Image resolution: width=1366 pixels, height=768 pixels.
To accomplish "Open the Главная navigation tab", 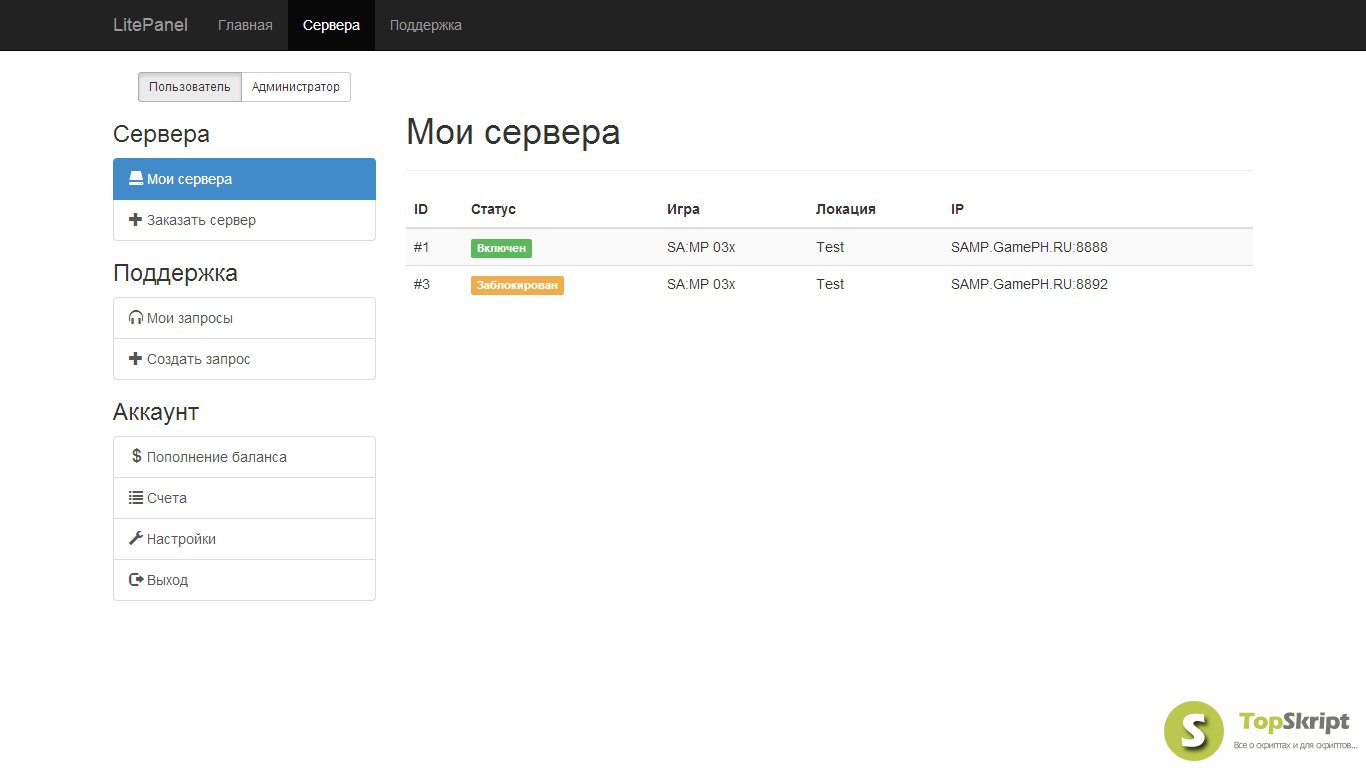I will pos(245,25).
